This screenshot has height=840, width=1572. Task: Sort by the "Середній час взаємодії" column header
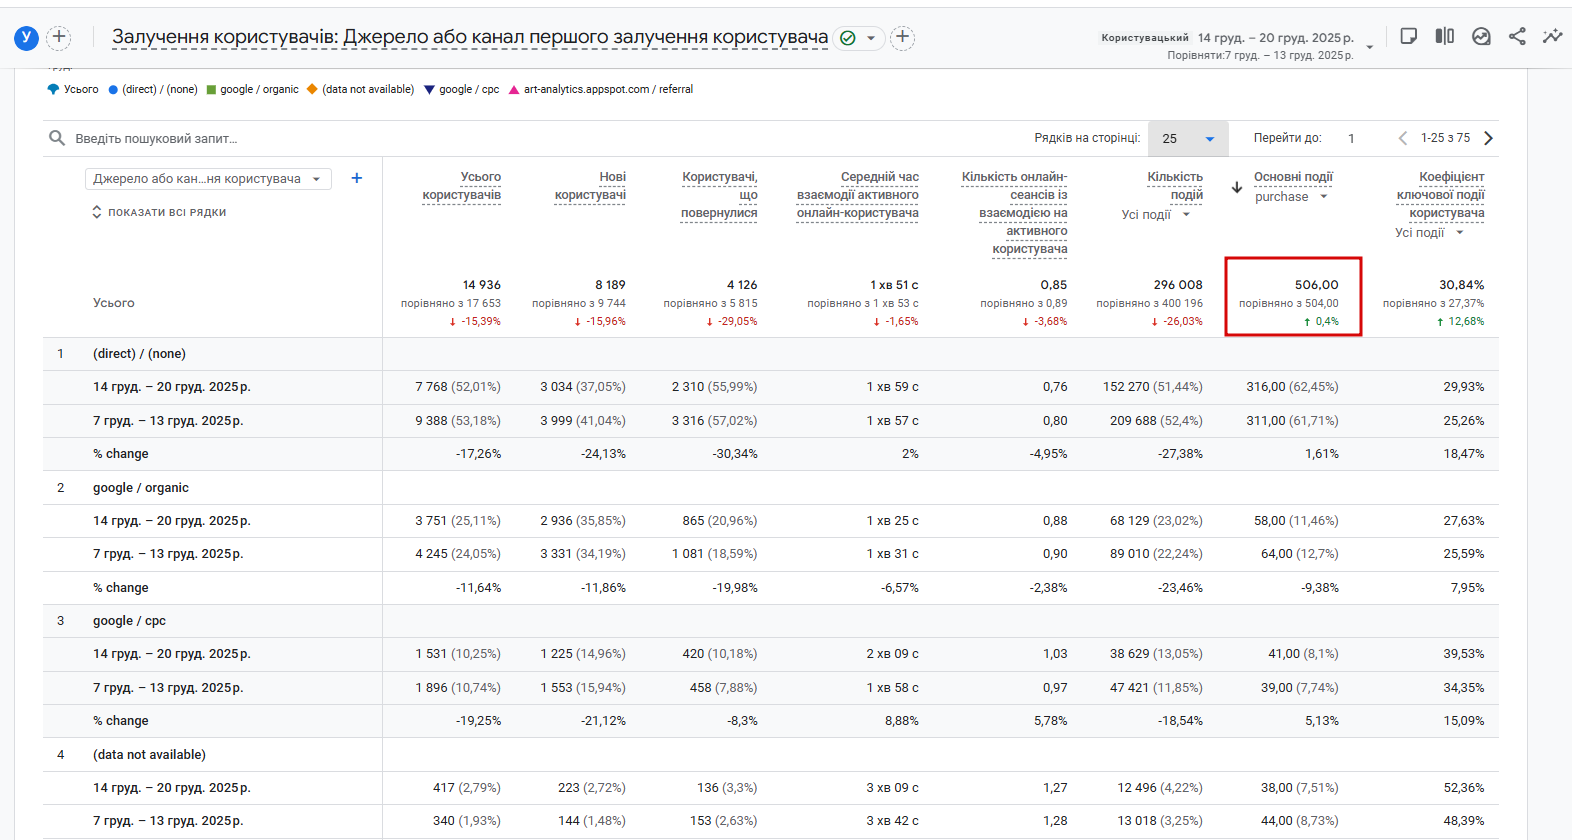[x=858, y=195]
